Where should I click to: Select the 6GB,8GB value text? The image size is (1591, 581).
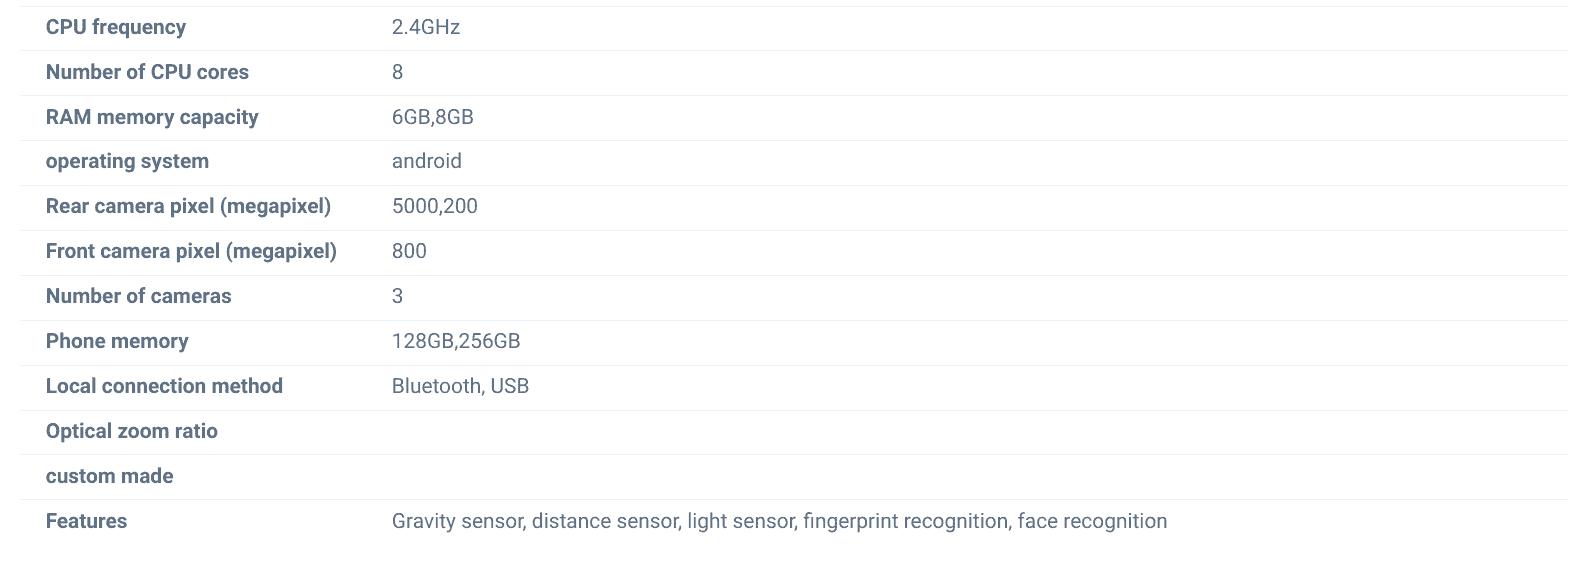coord(433,117)
